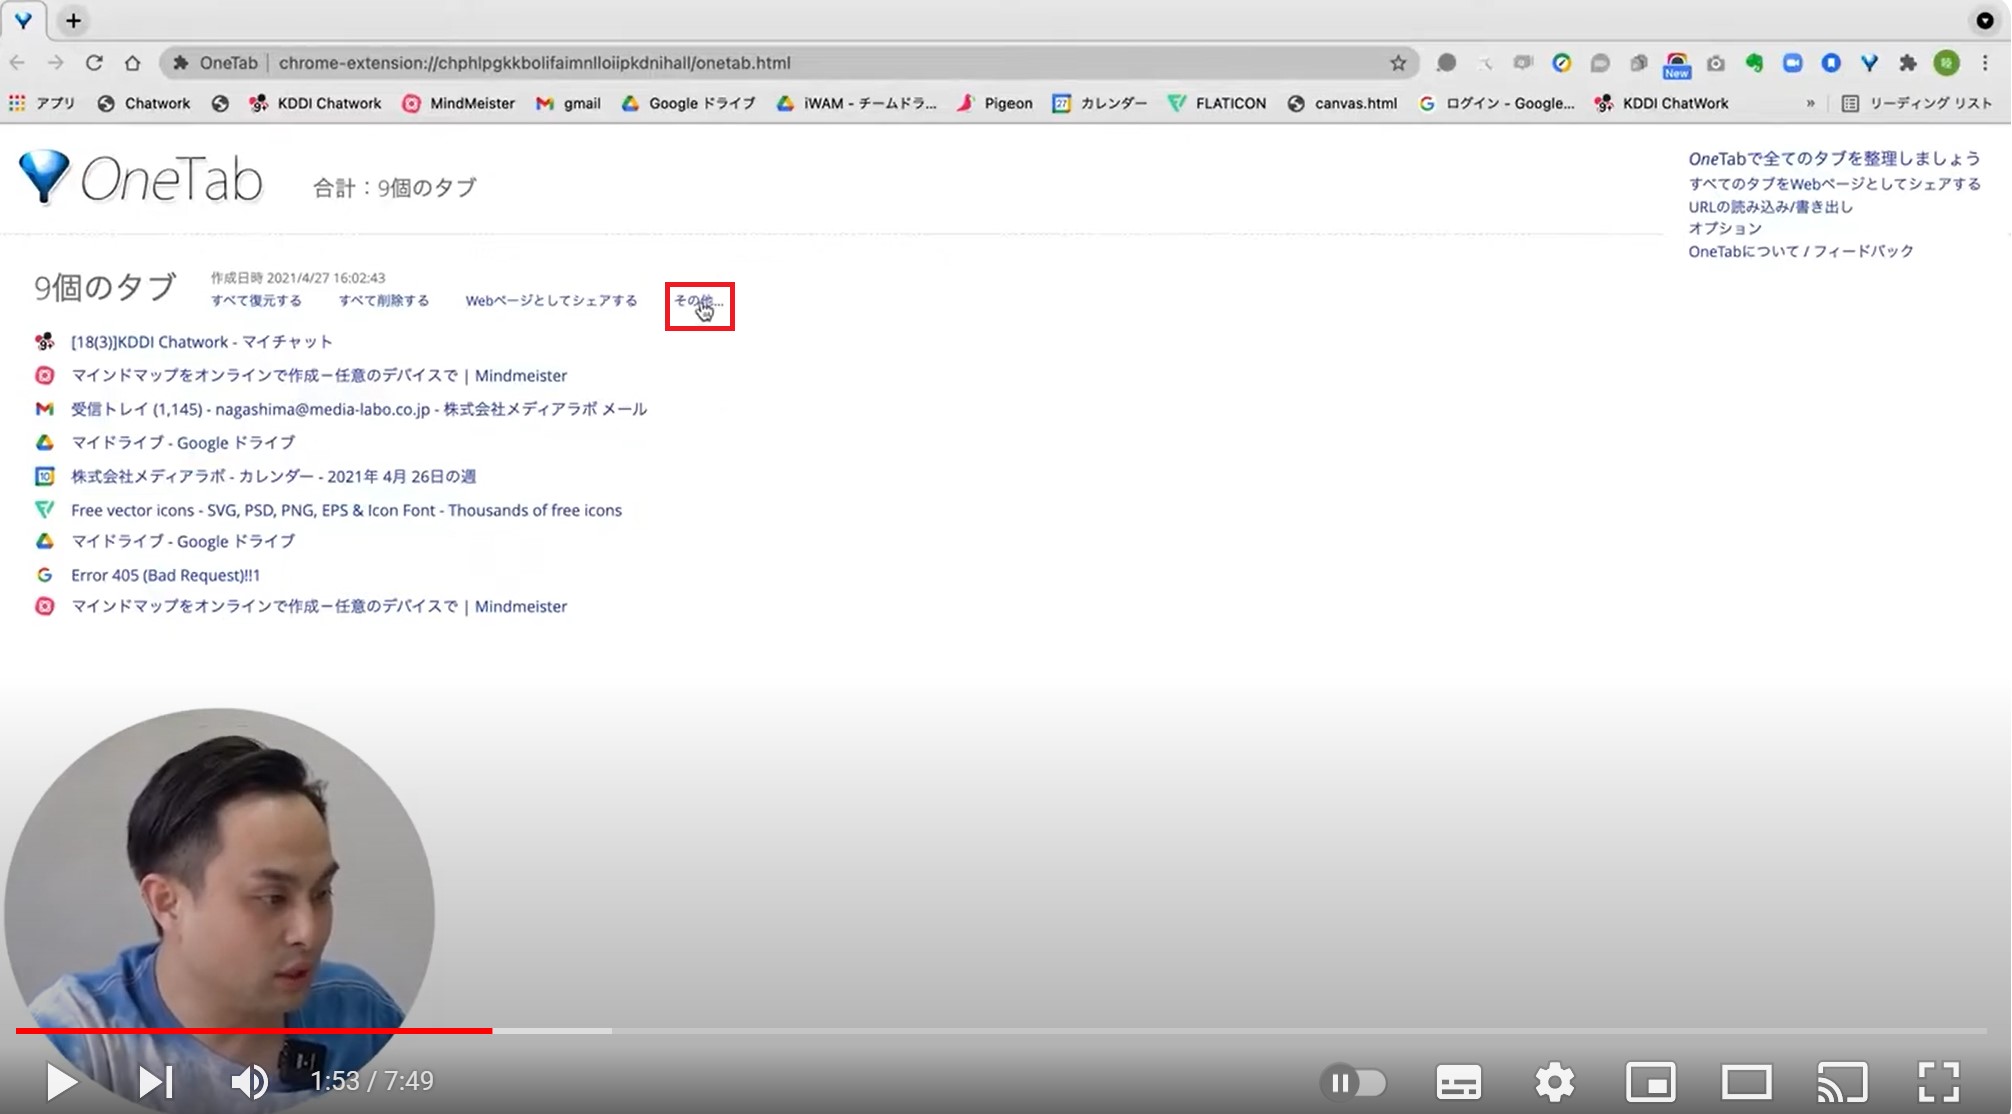Open saved tab Free vector icons
2012x1114 pixels.
[x=346, y=510]
